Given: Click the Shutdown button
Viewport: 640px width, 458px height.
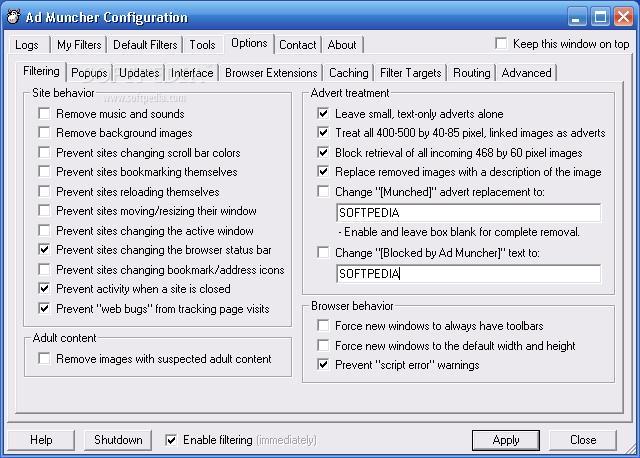Looking at the screenshot, I should 118,440.
